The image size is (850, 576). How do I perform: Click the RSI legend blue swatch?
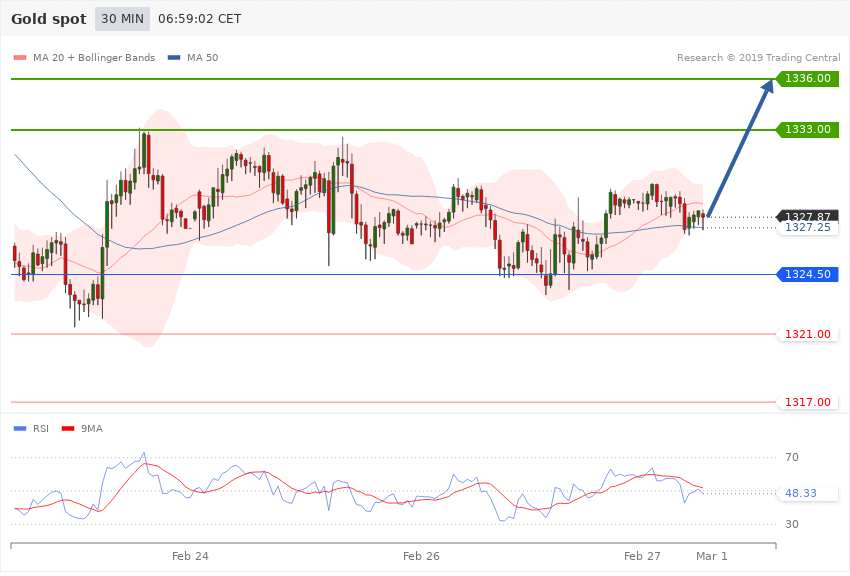point(20,429)
